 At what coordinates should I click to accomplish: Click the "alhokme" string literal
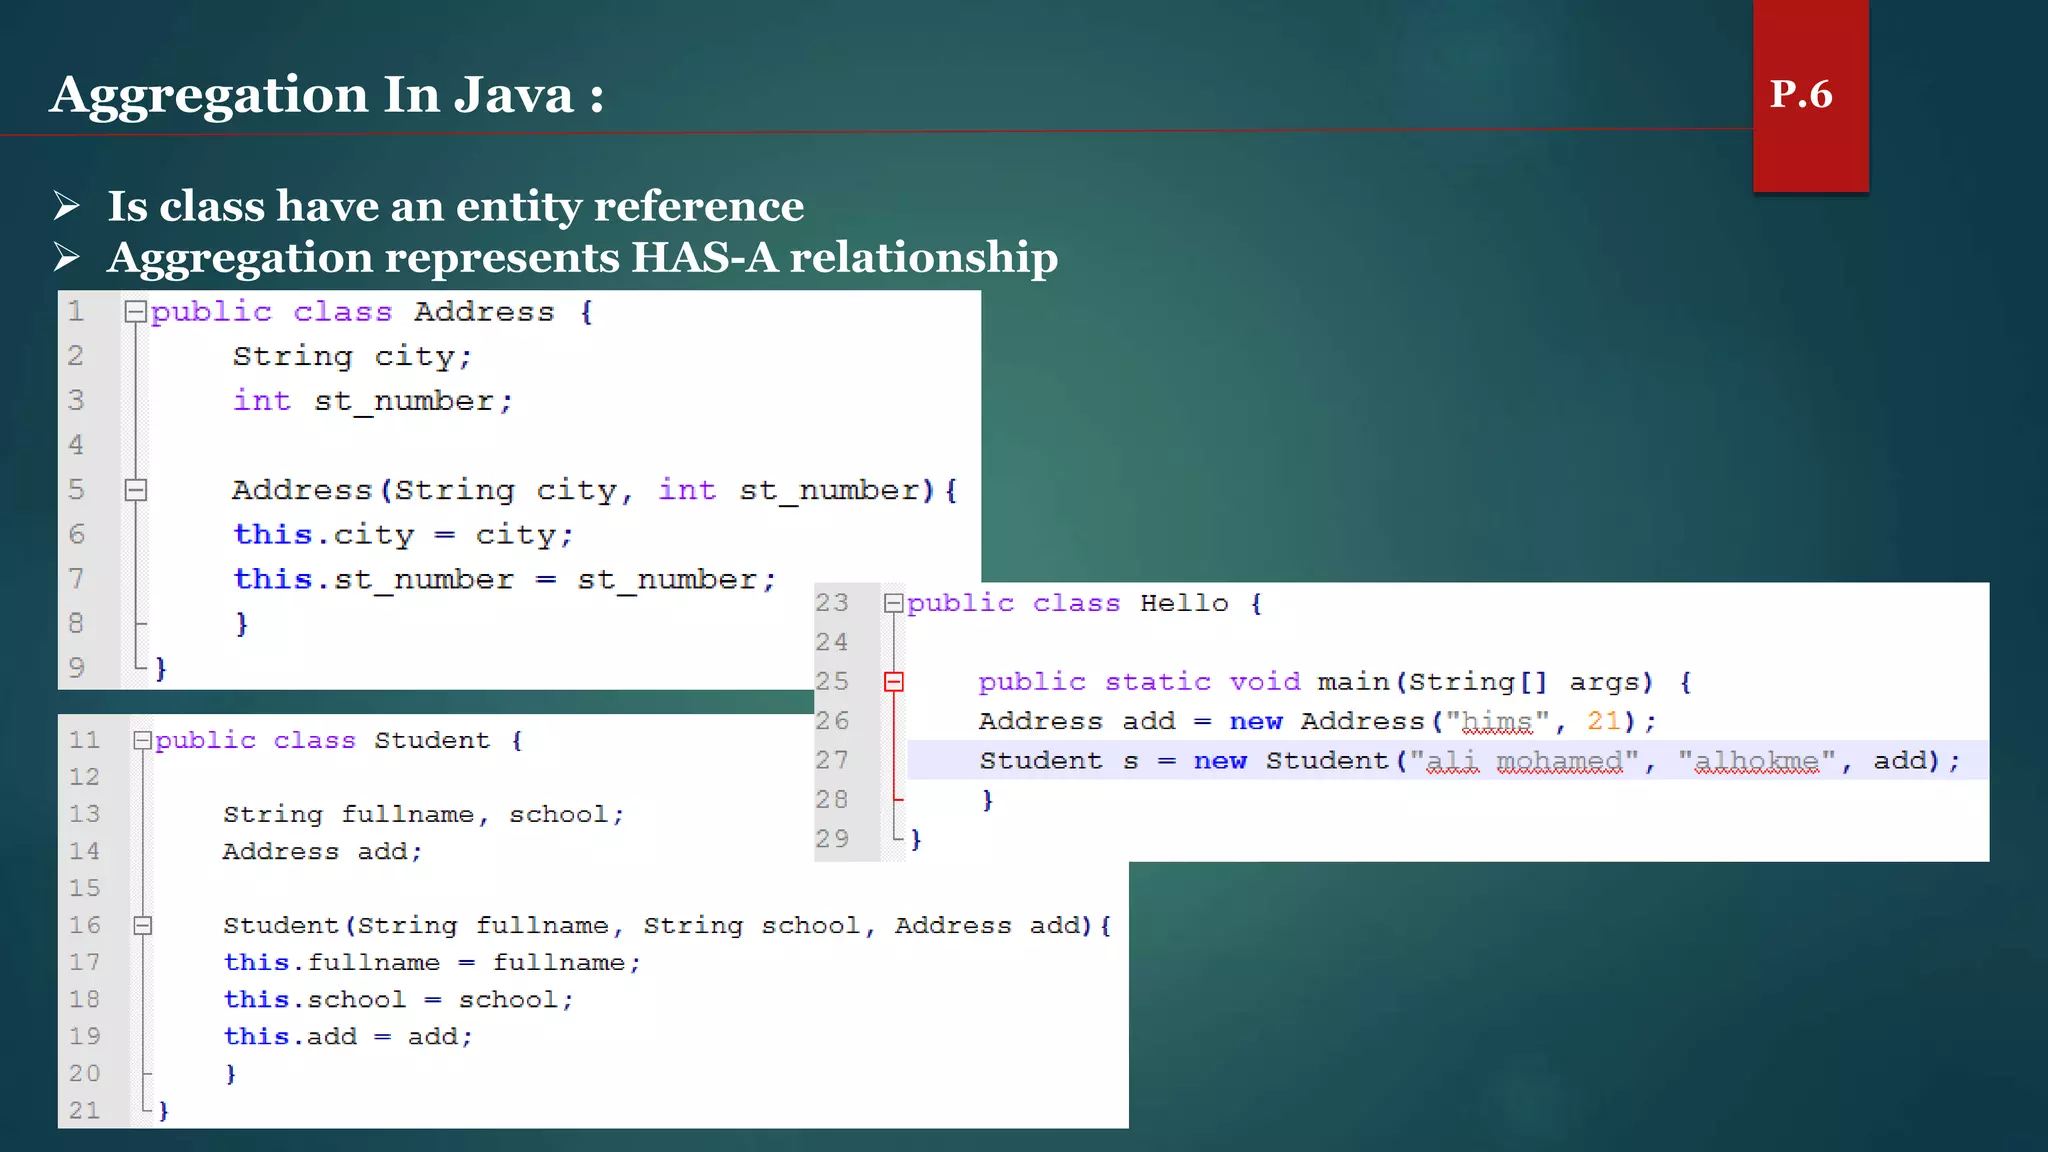[1757, 761]
